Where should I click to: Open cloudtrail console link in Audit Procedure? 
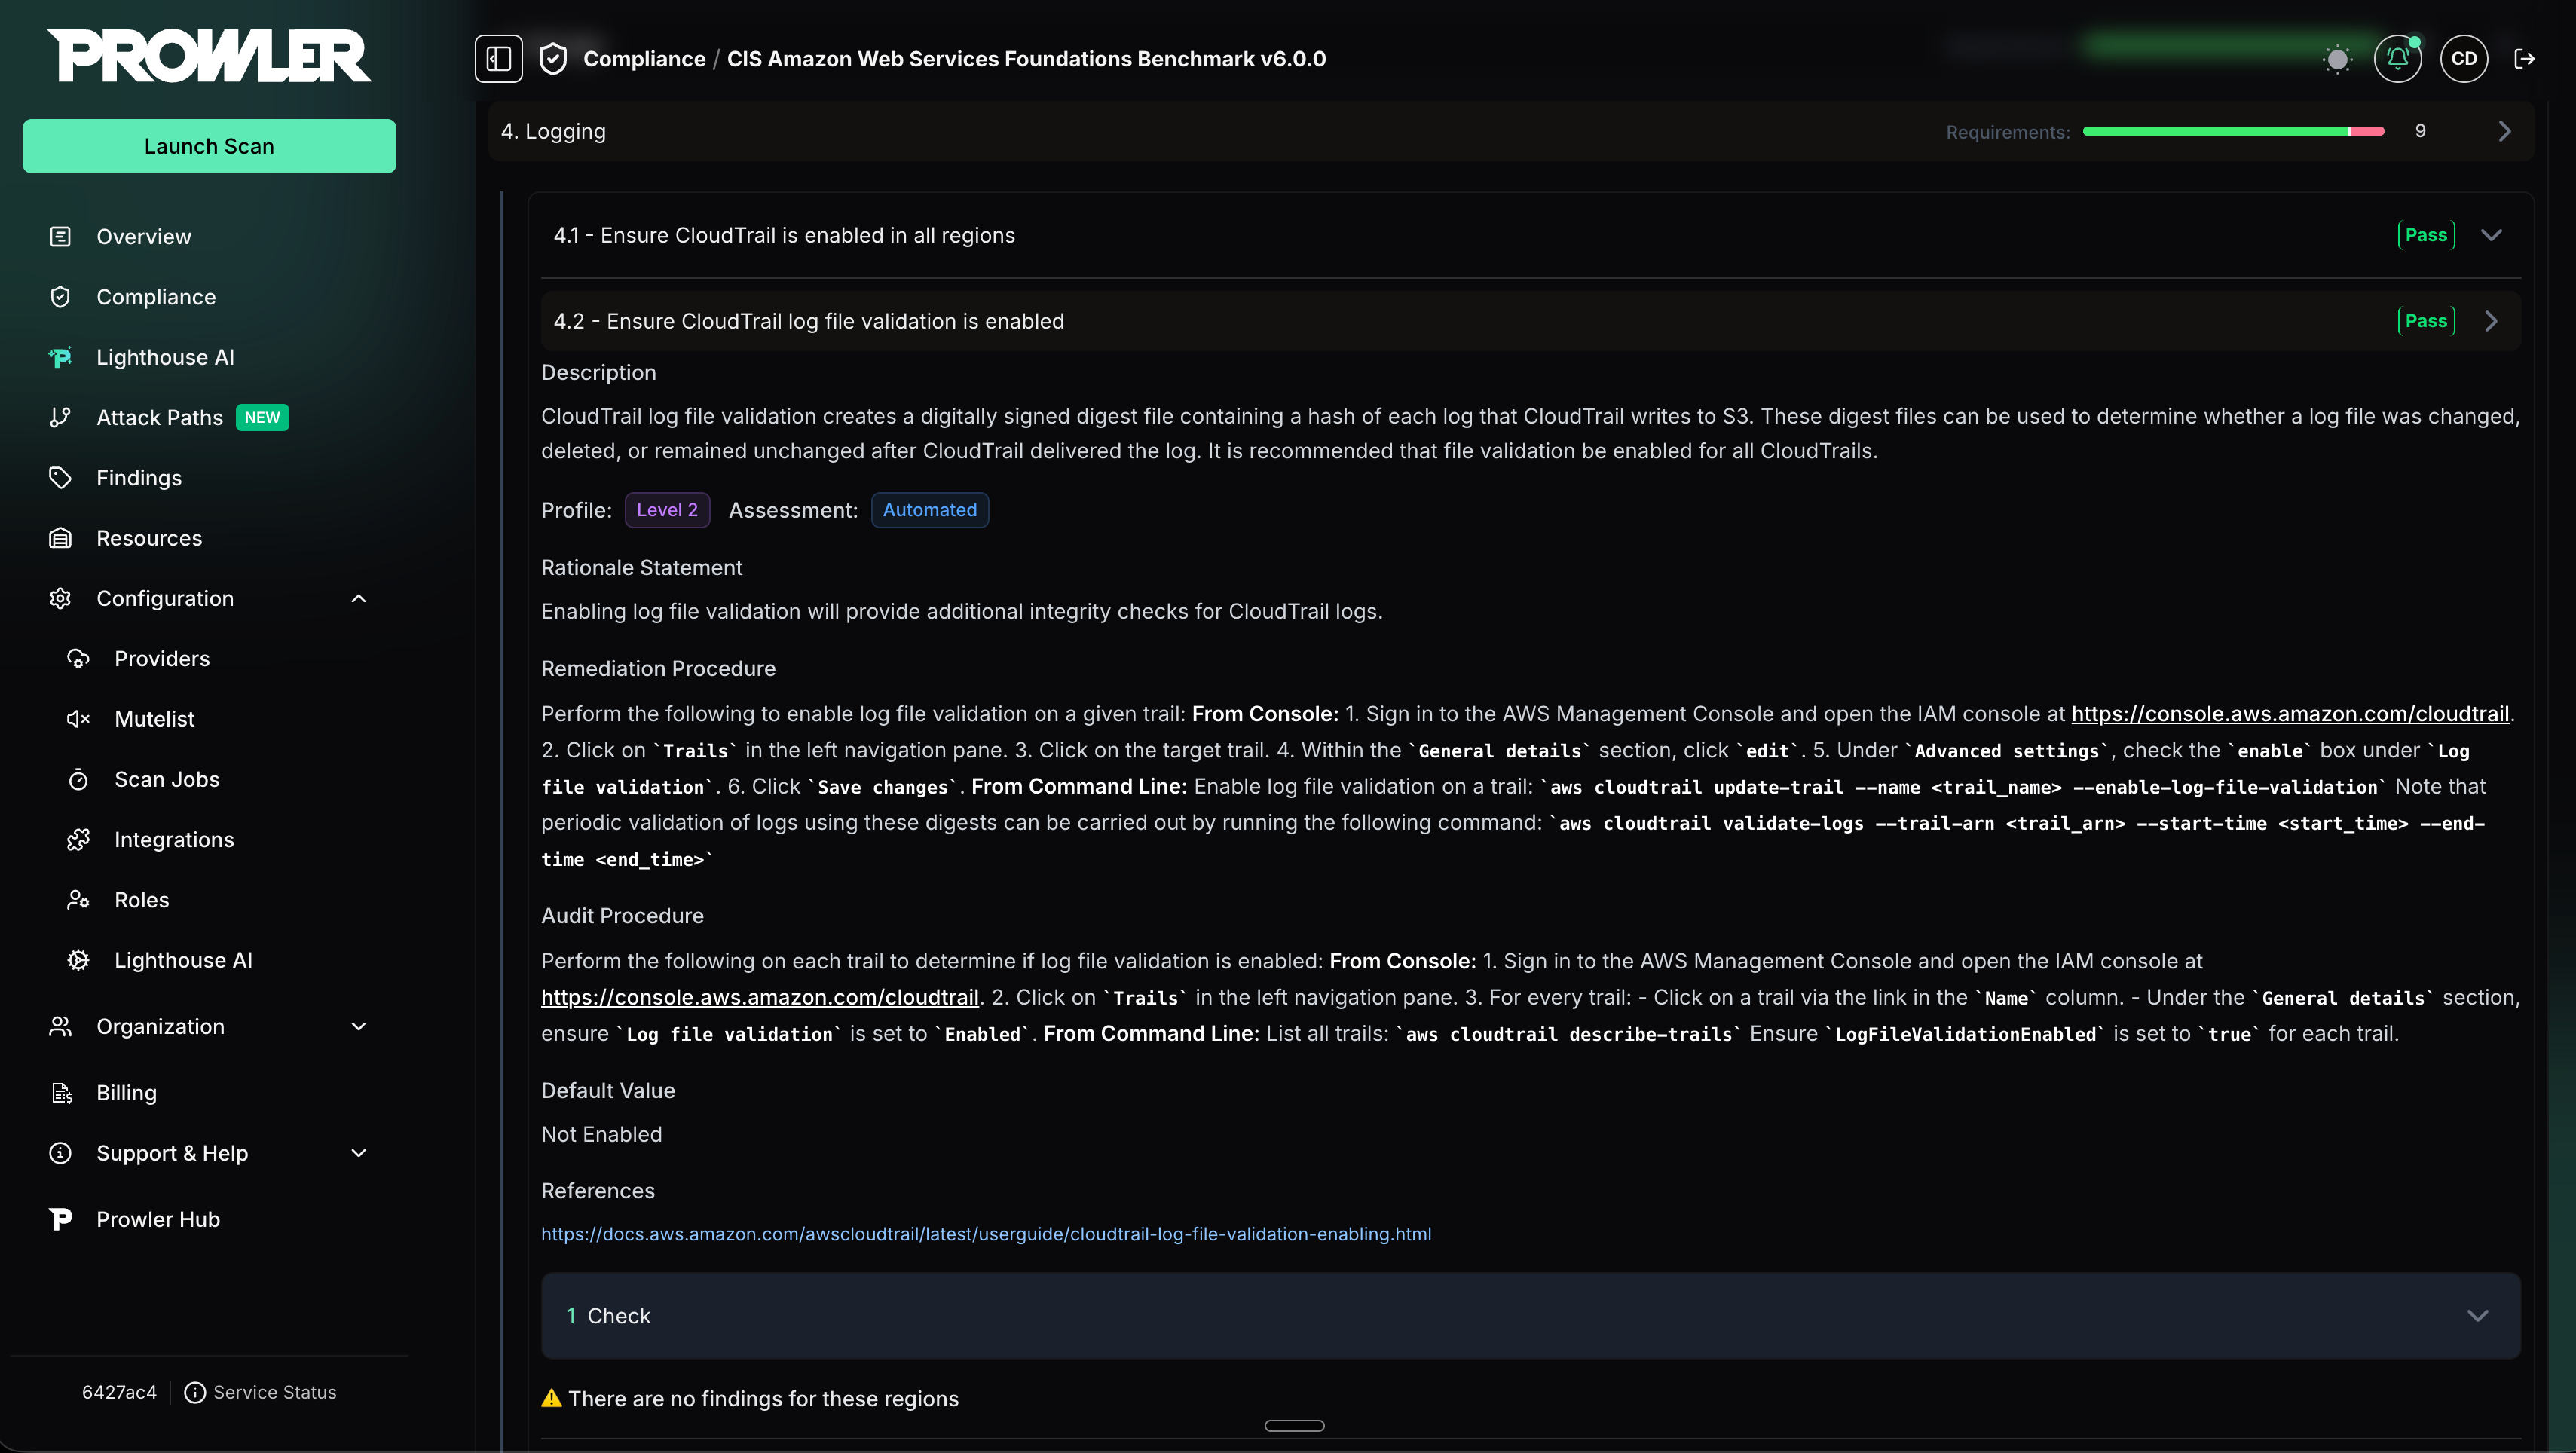point(760,997)
